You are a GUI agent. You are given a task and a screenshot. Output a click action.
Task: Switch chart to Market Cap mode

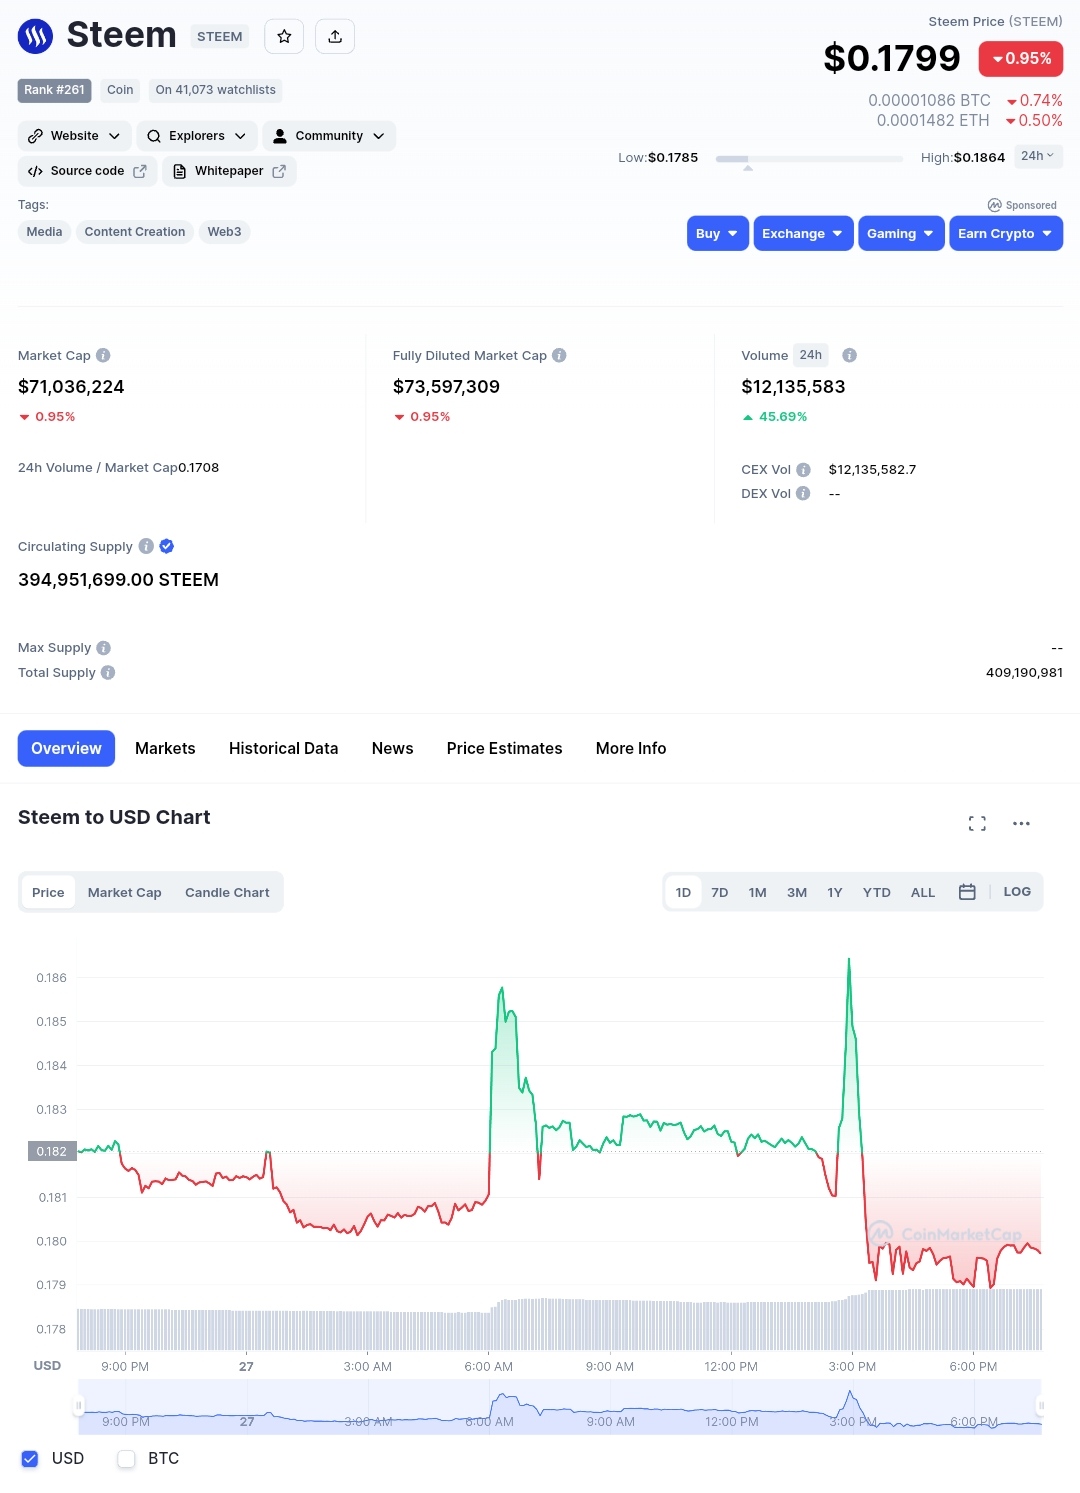pos(124,892)
